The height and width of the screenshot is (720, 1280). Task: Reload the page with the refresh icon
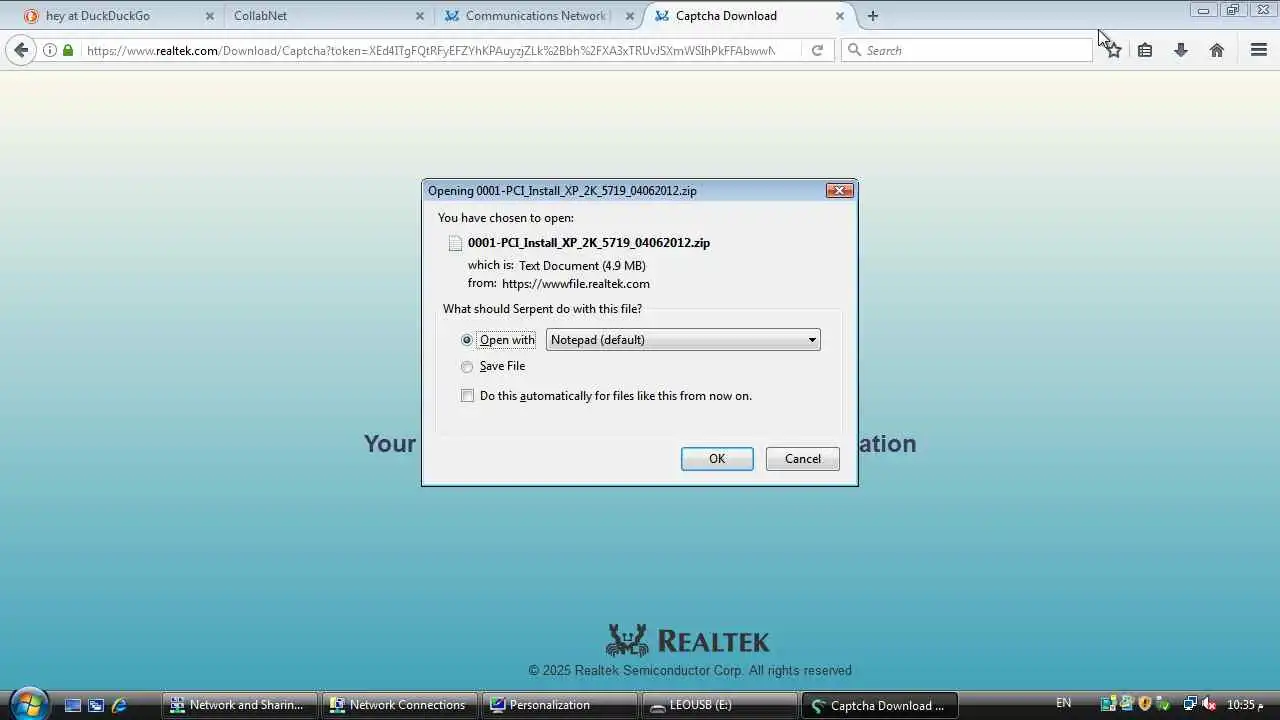click(x=817, y=50)
